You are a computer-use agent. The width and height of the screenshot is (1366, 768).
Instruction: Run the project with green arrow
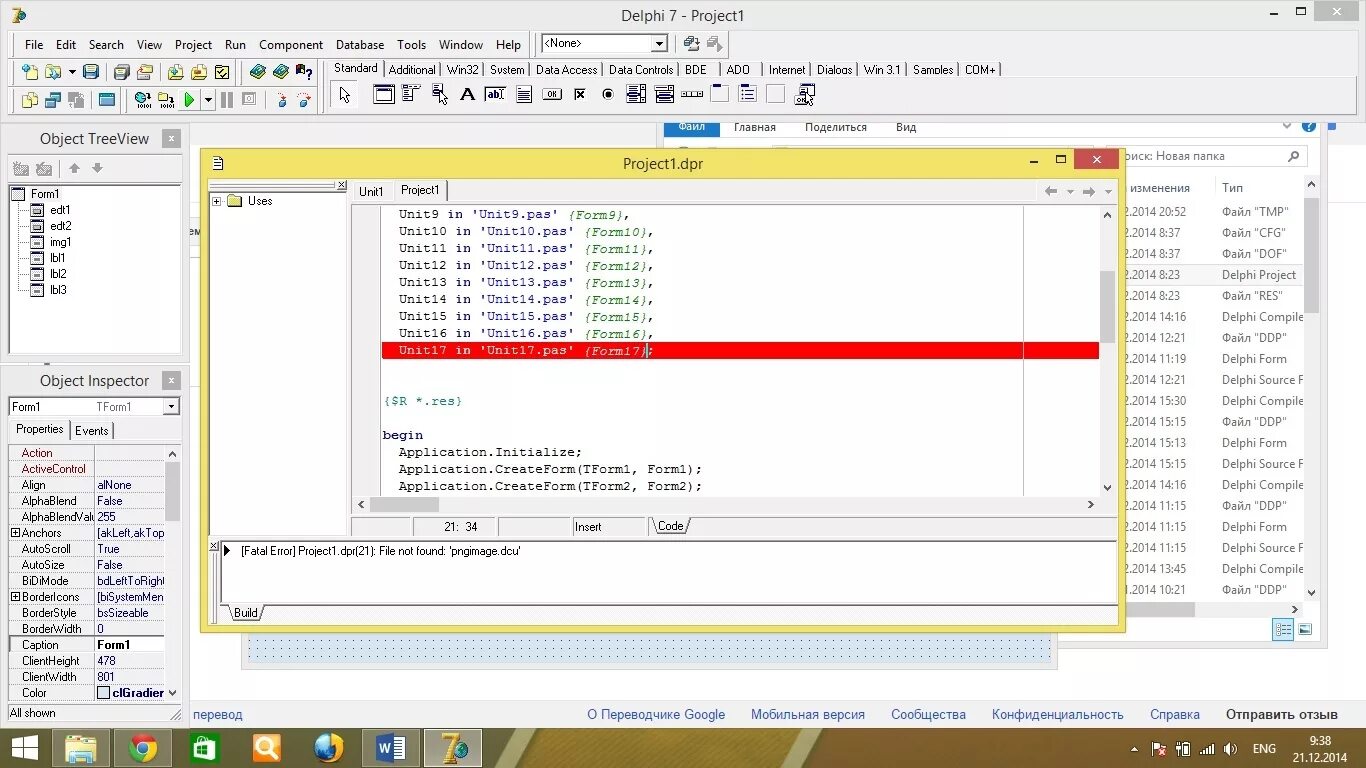(x=189, y=99)
